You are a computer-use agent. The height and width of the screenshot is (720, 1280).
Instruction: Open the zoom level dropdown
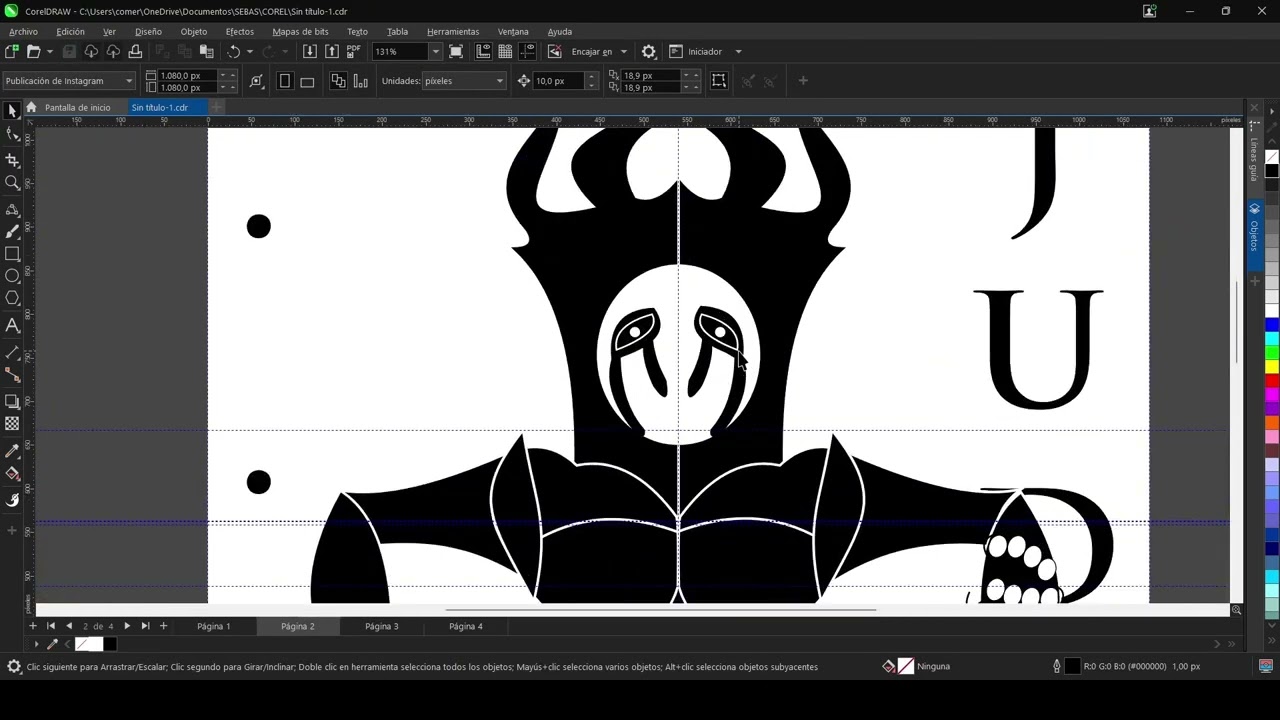pyautogui.click(x=435, y=52)
